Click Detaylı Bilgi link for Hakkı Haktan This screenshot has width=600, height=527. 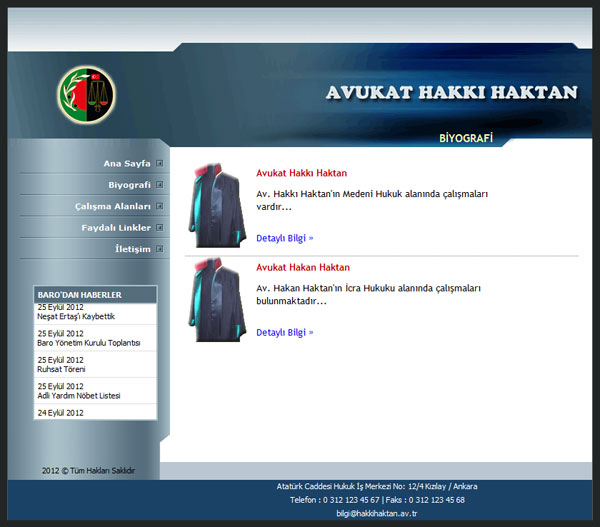(285, 238)
